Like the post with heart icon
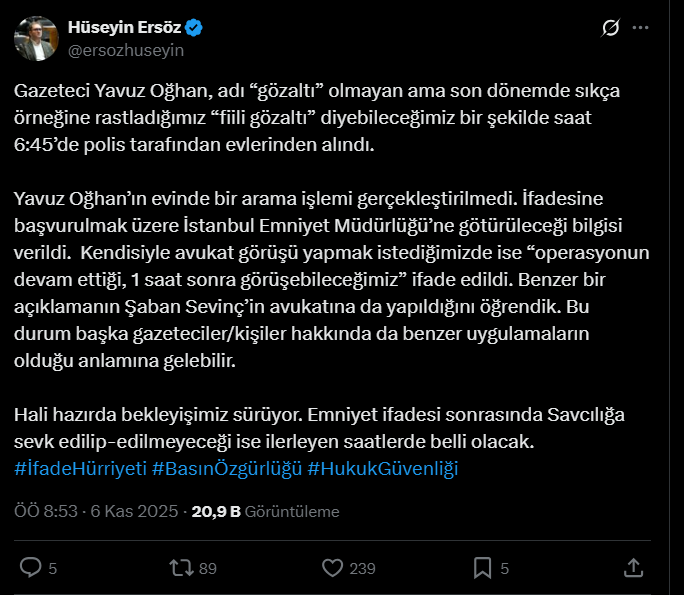 [333, 567]
